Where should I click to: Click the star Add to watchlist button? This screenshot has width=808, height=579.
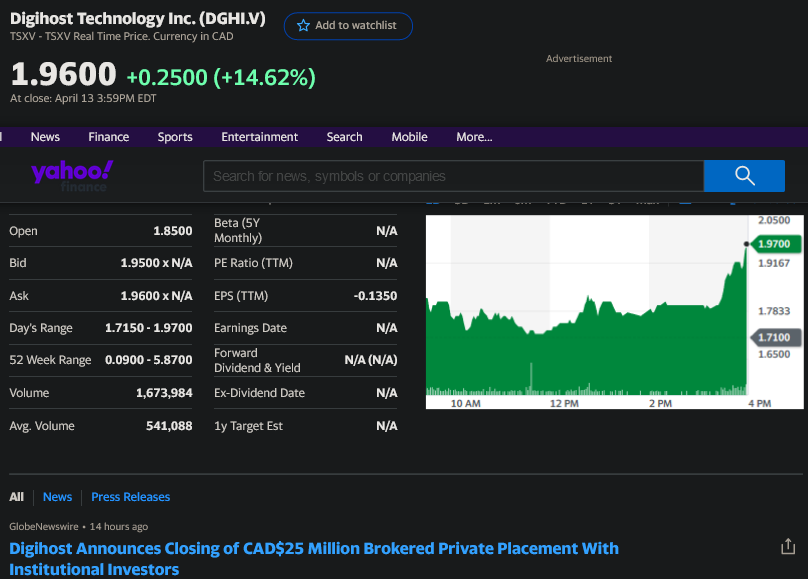348,26
